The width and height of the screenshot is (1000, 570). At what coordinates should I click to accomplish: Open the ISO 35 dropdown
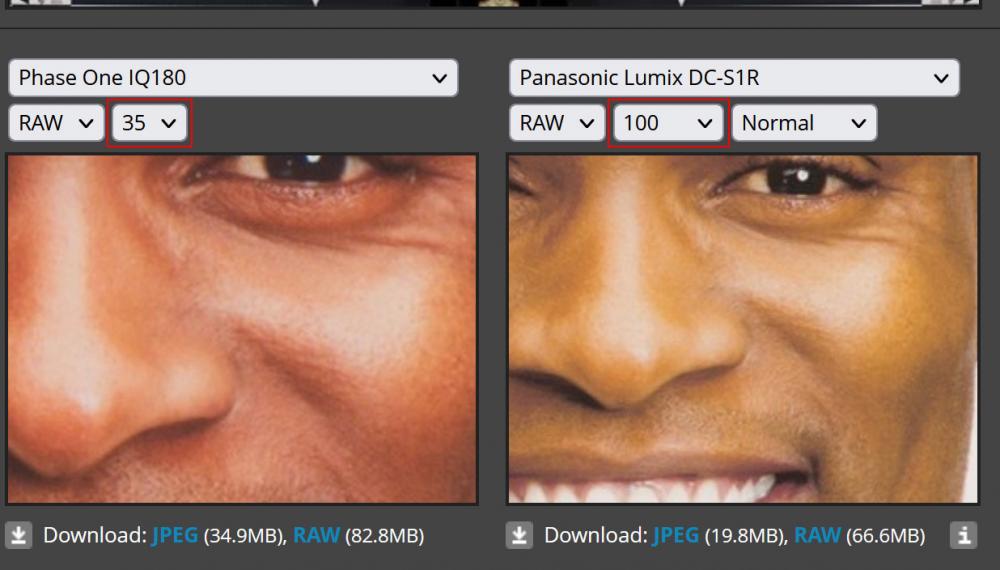point(149,122)
